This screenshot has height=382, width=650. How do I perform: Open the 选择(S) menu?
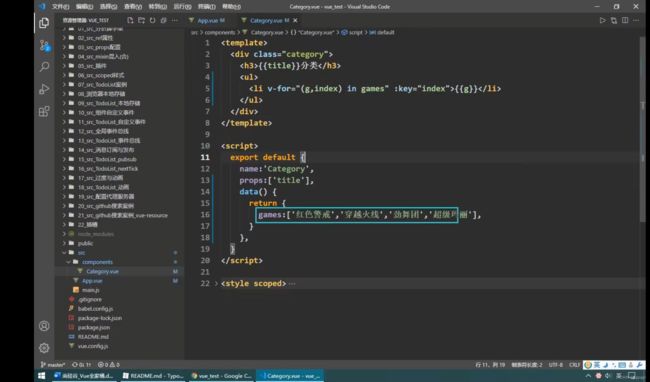click(109, 7)
